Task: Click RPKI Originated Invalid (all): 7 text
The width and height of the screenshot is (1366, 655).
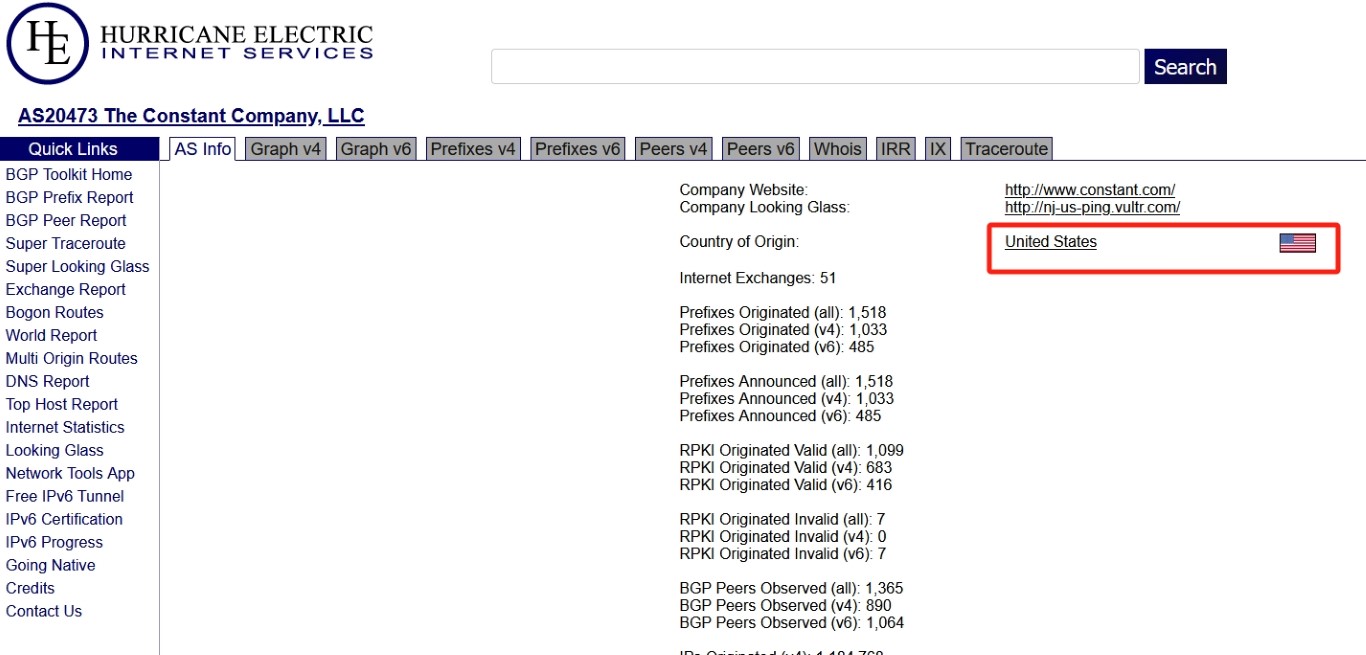Action: point(782,519)
